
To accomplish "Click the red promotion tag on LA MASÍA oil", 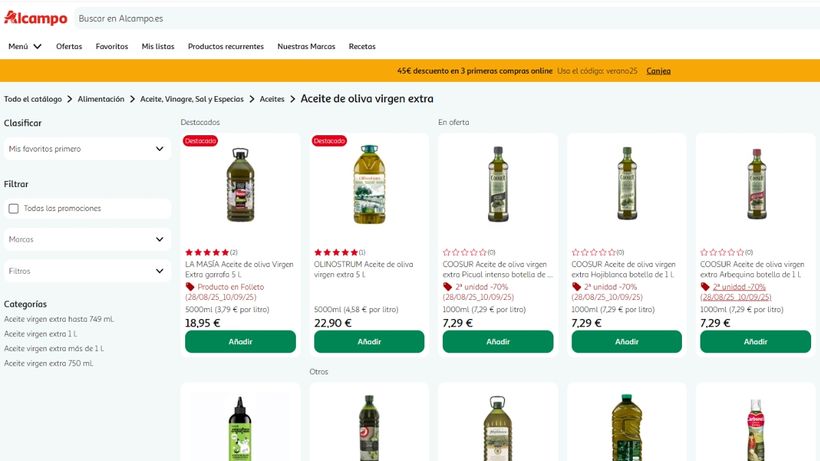I will [190, 287].
